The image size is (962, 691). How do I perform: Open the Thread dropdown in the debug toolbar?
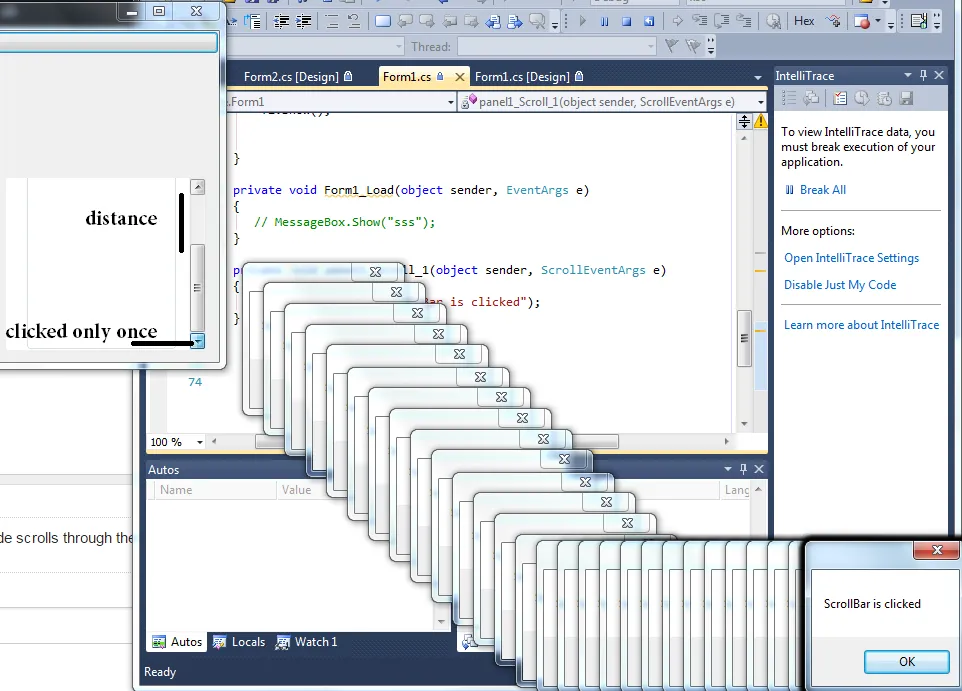[650, 47]
